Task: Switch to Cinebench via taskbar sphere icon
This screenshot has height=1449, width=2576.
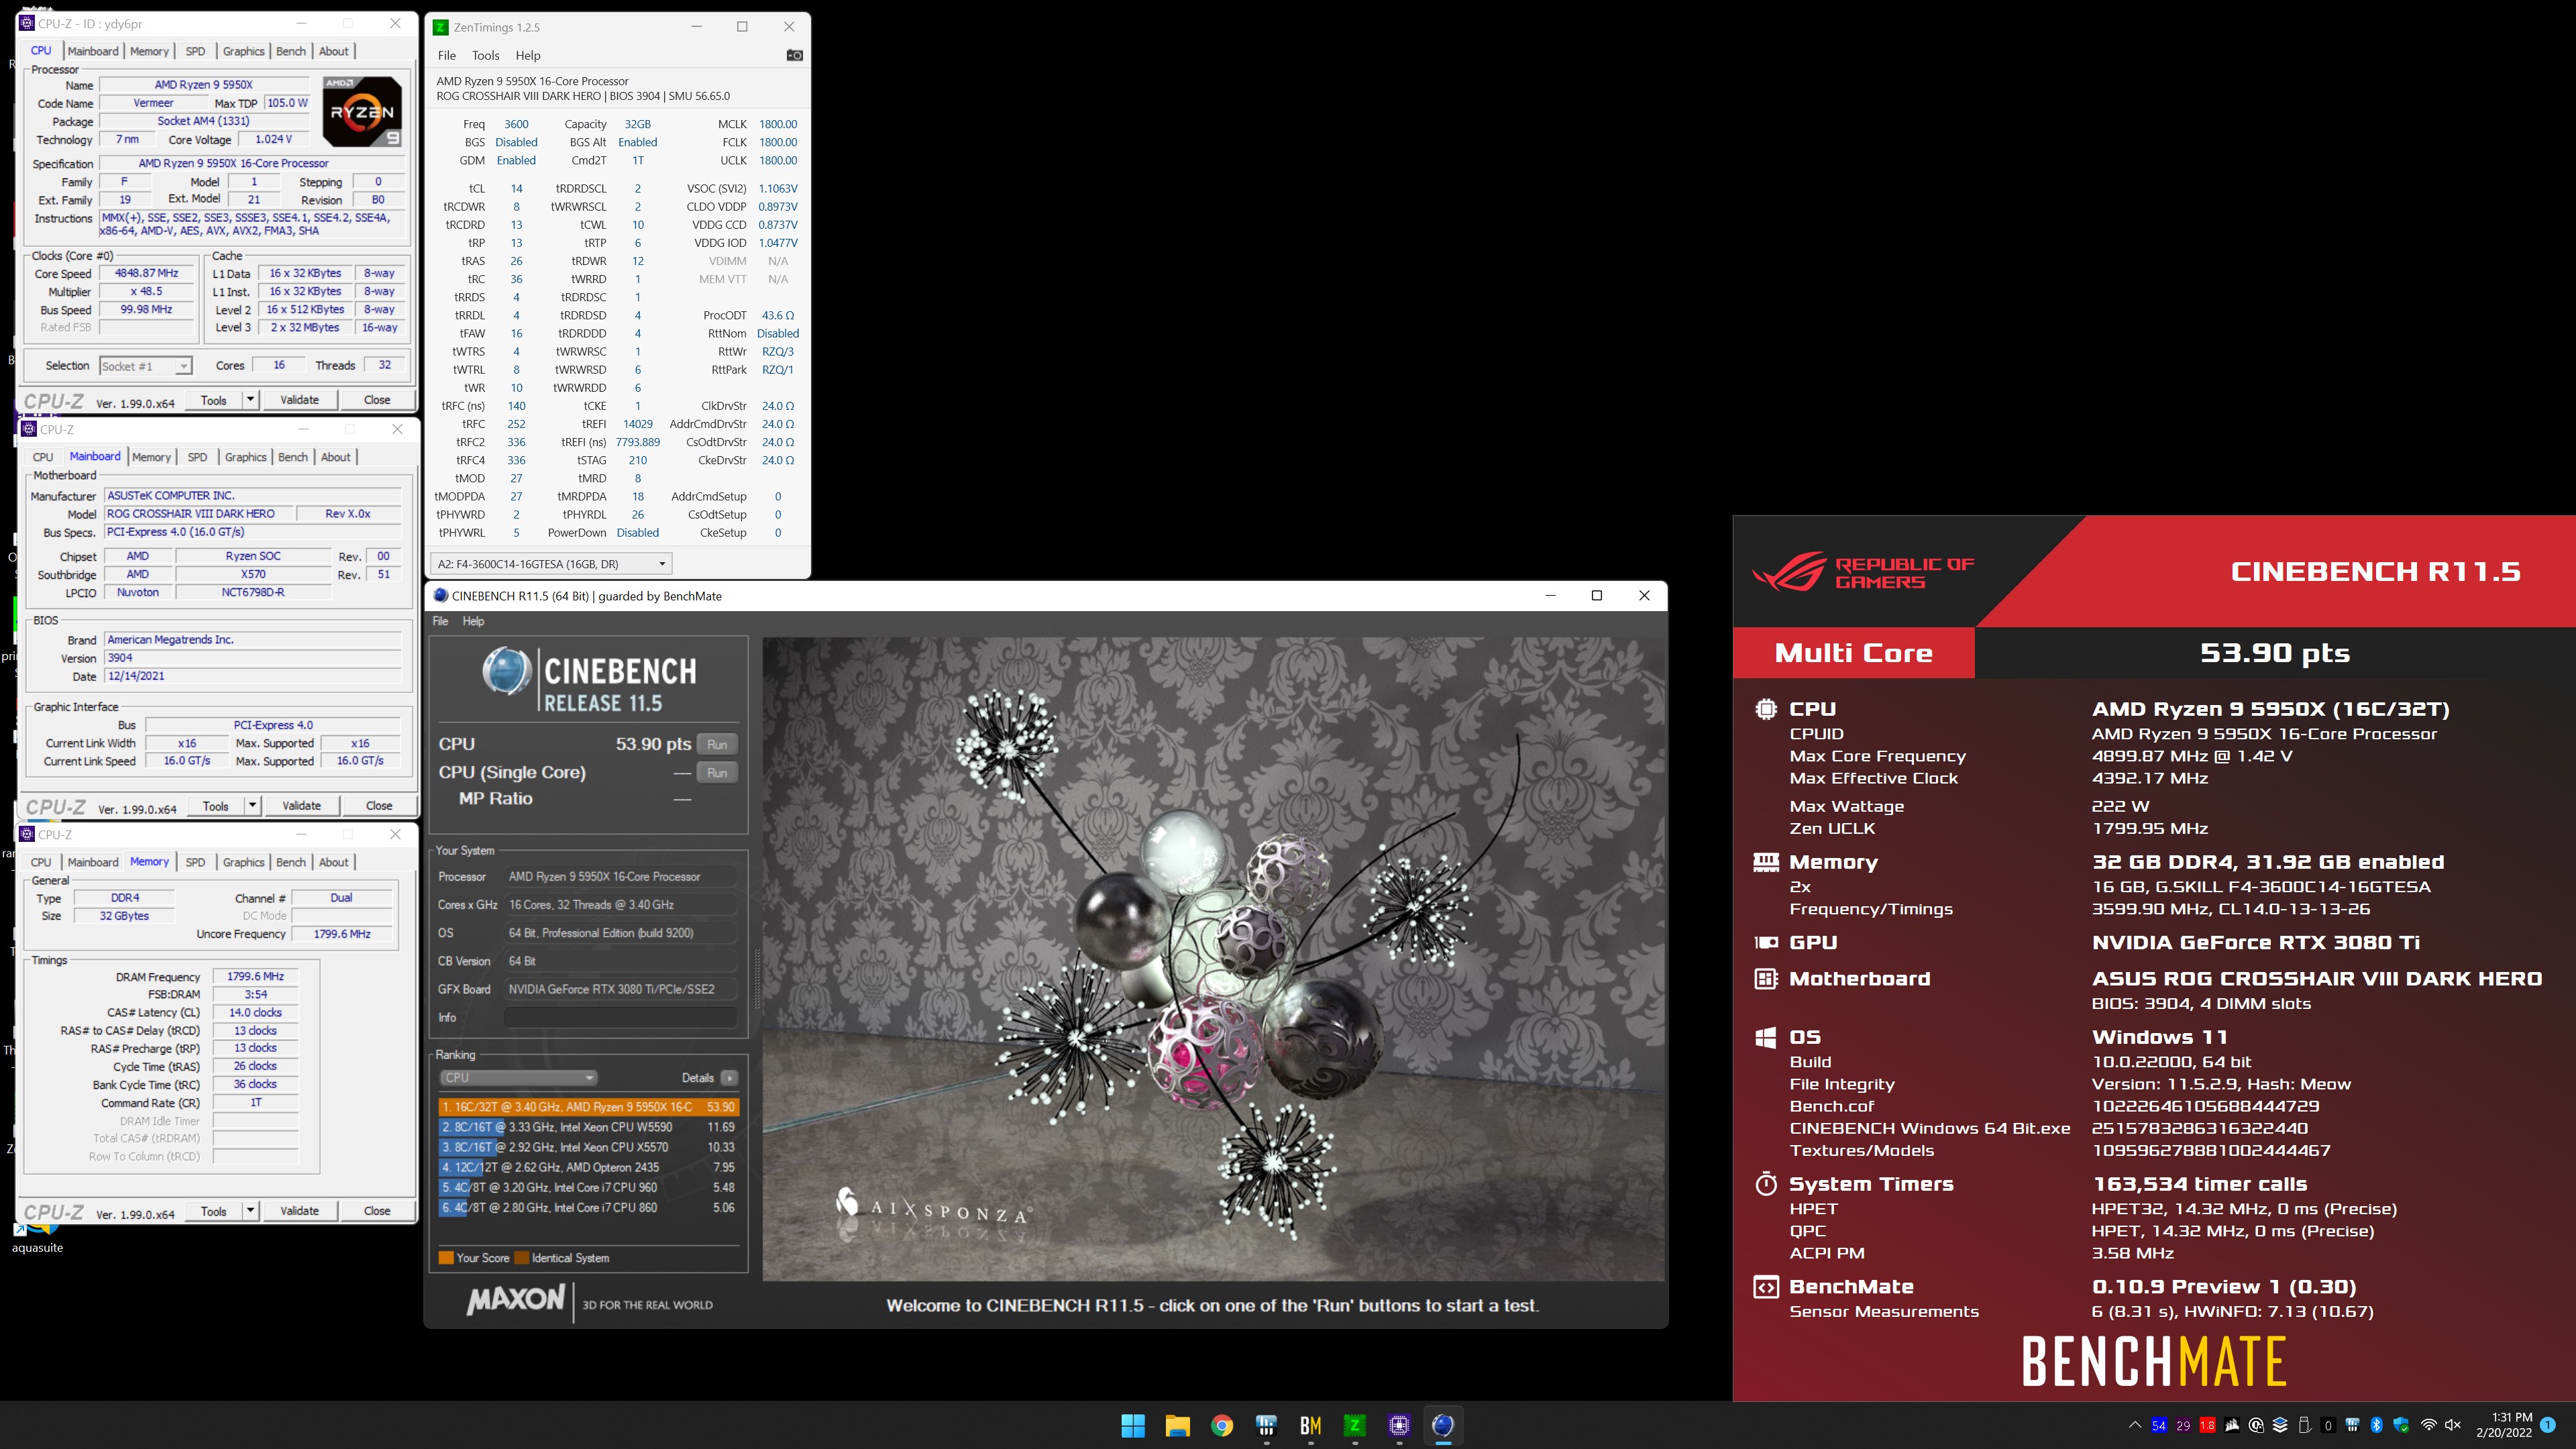Action: click(x=1442, y=1425)
